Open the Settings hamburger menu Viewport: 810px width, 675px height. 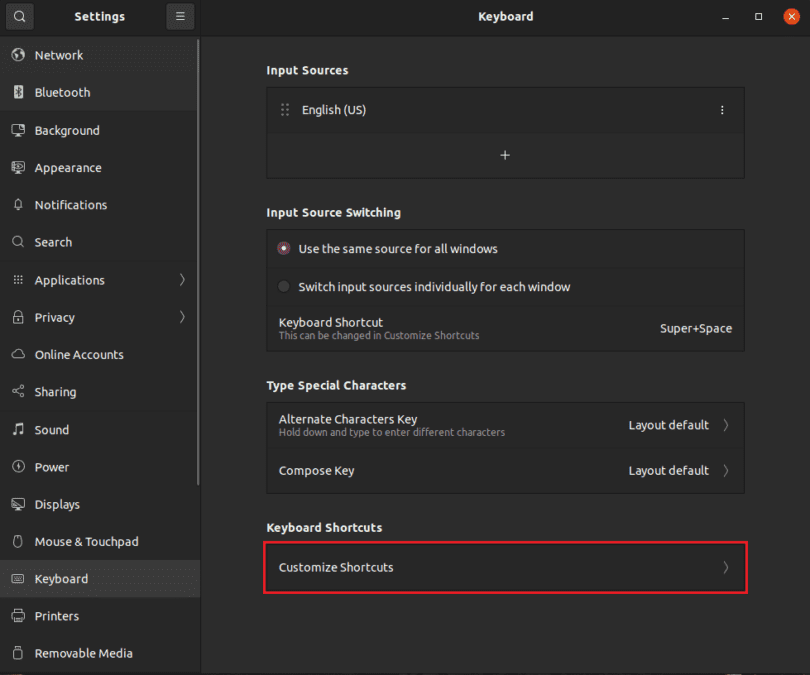click(x=180, y=16)
